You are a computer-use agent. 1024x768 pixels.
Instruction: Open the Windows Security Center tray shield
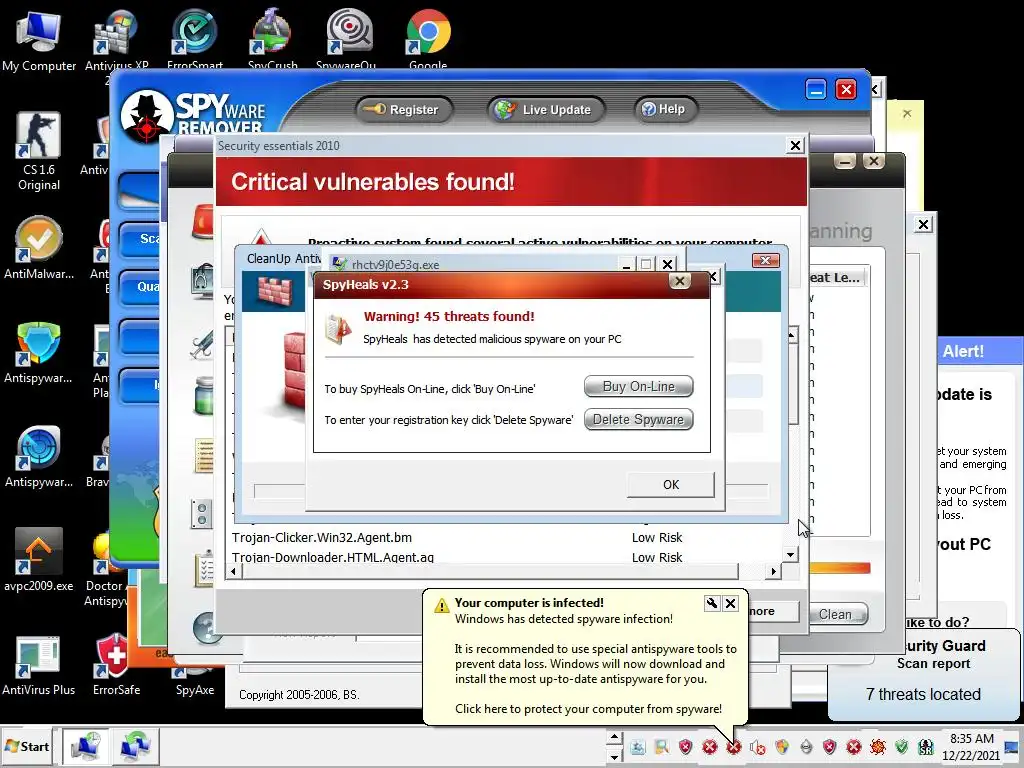(x=782, y=746)
